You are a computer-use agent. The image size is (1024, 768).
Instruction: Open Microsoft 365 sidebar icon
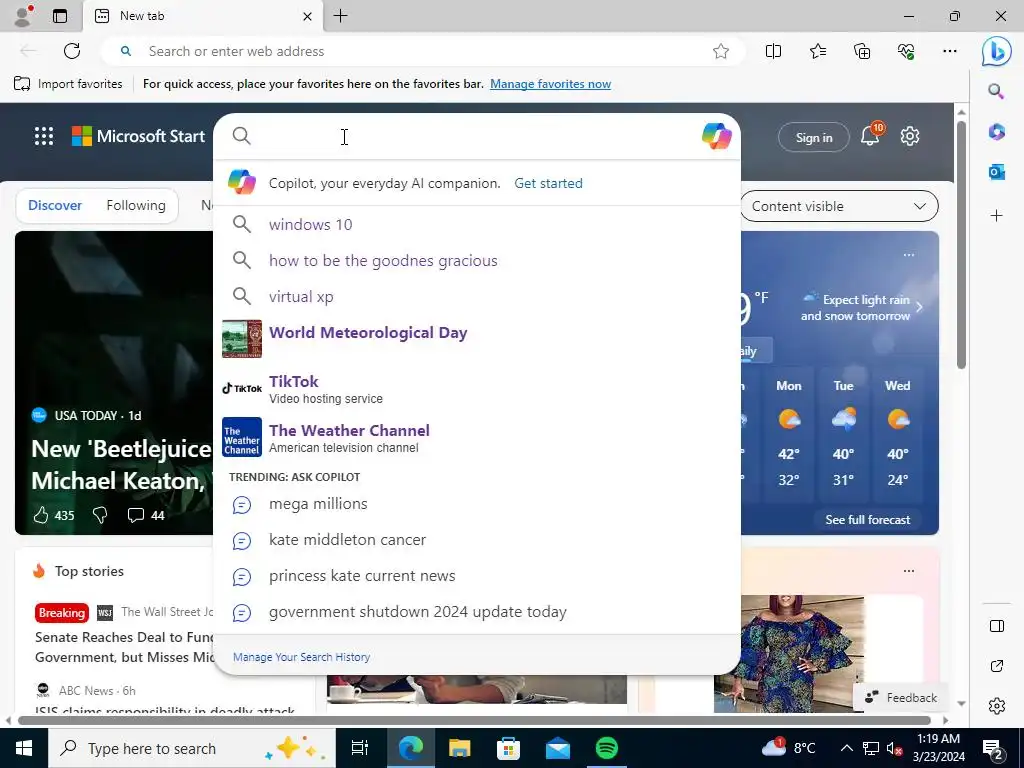(x=997, y=131)
